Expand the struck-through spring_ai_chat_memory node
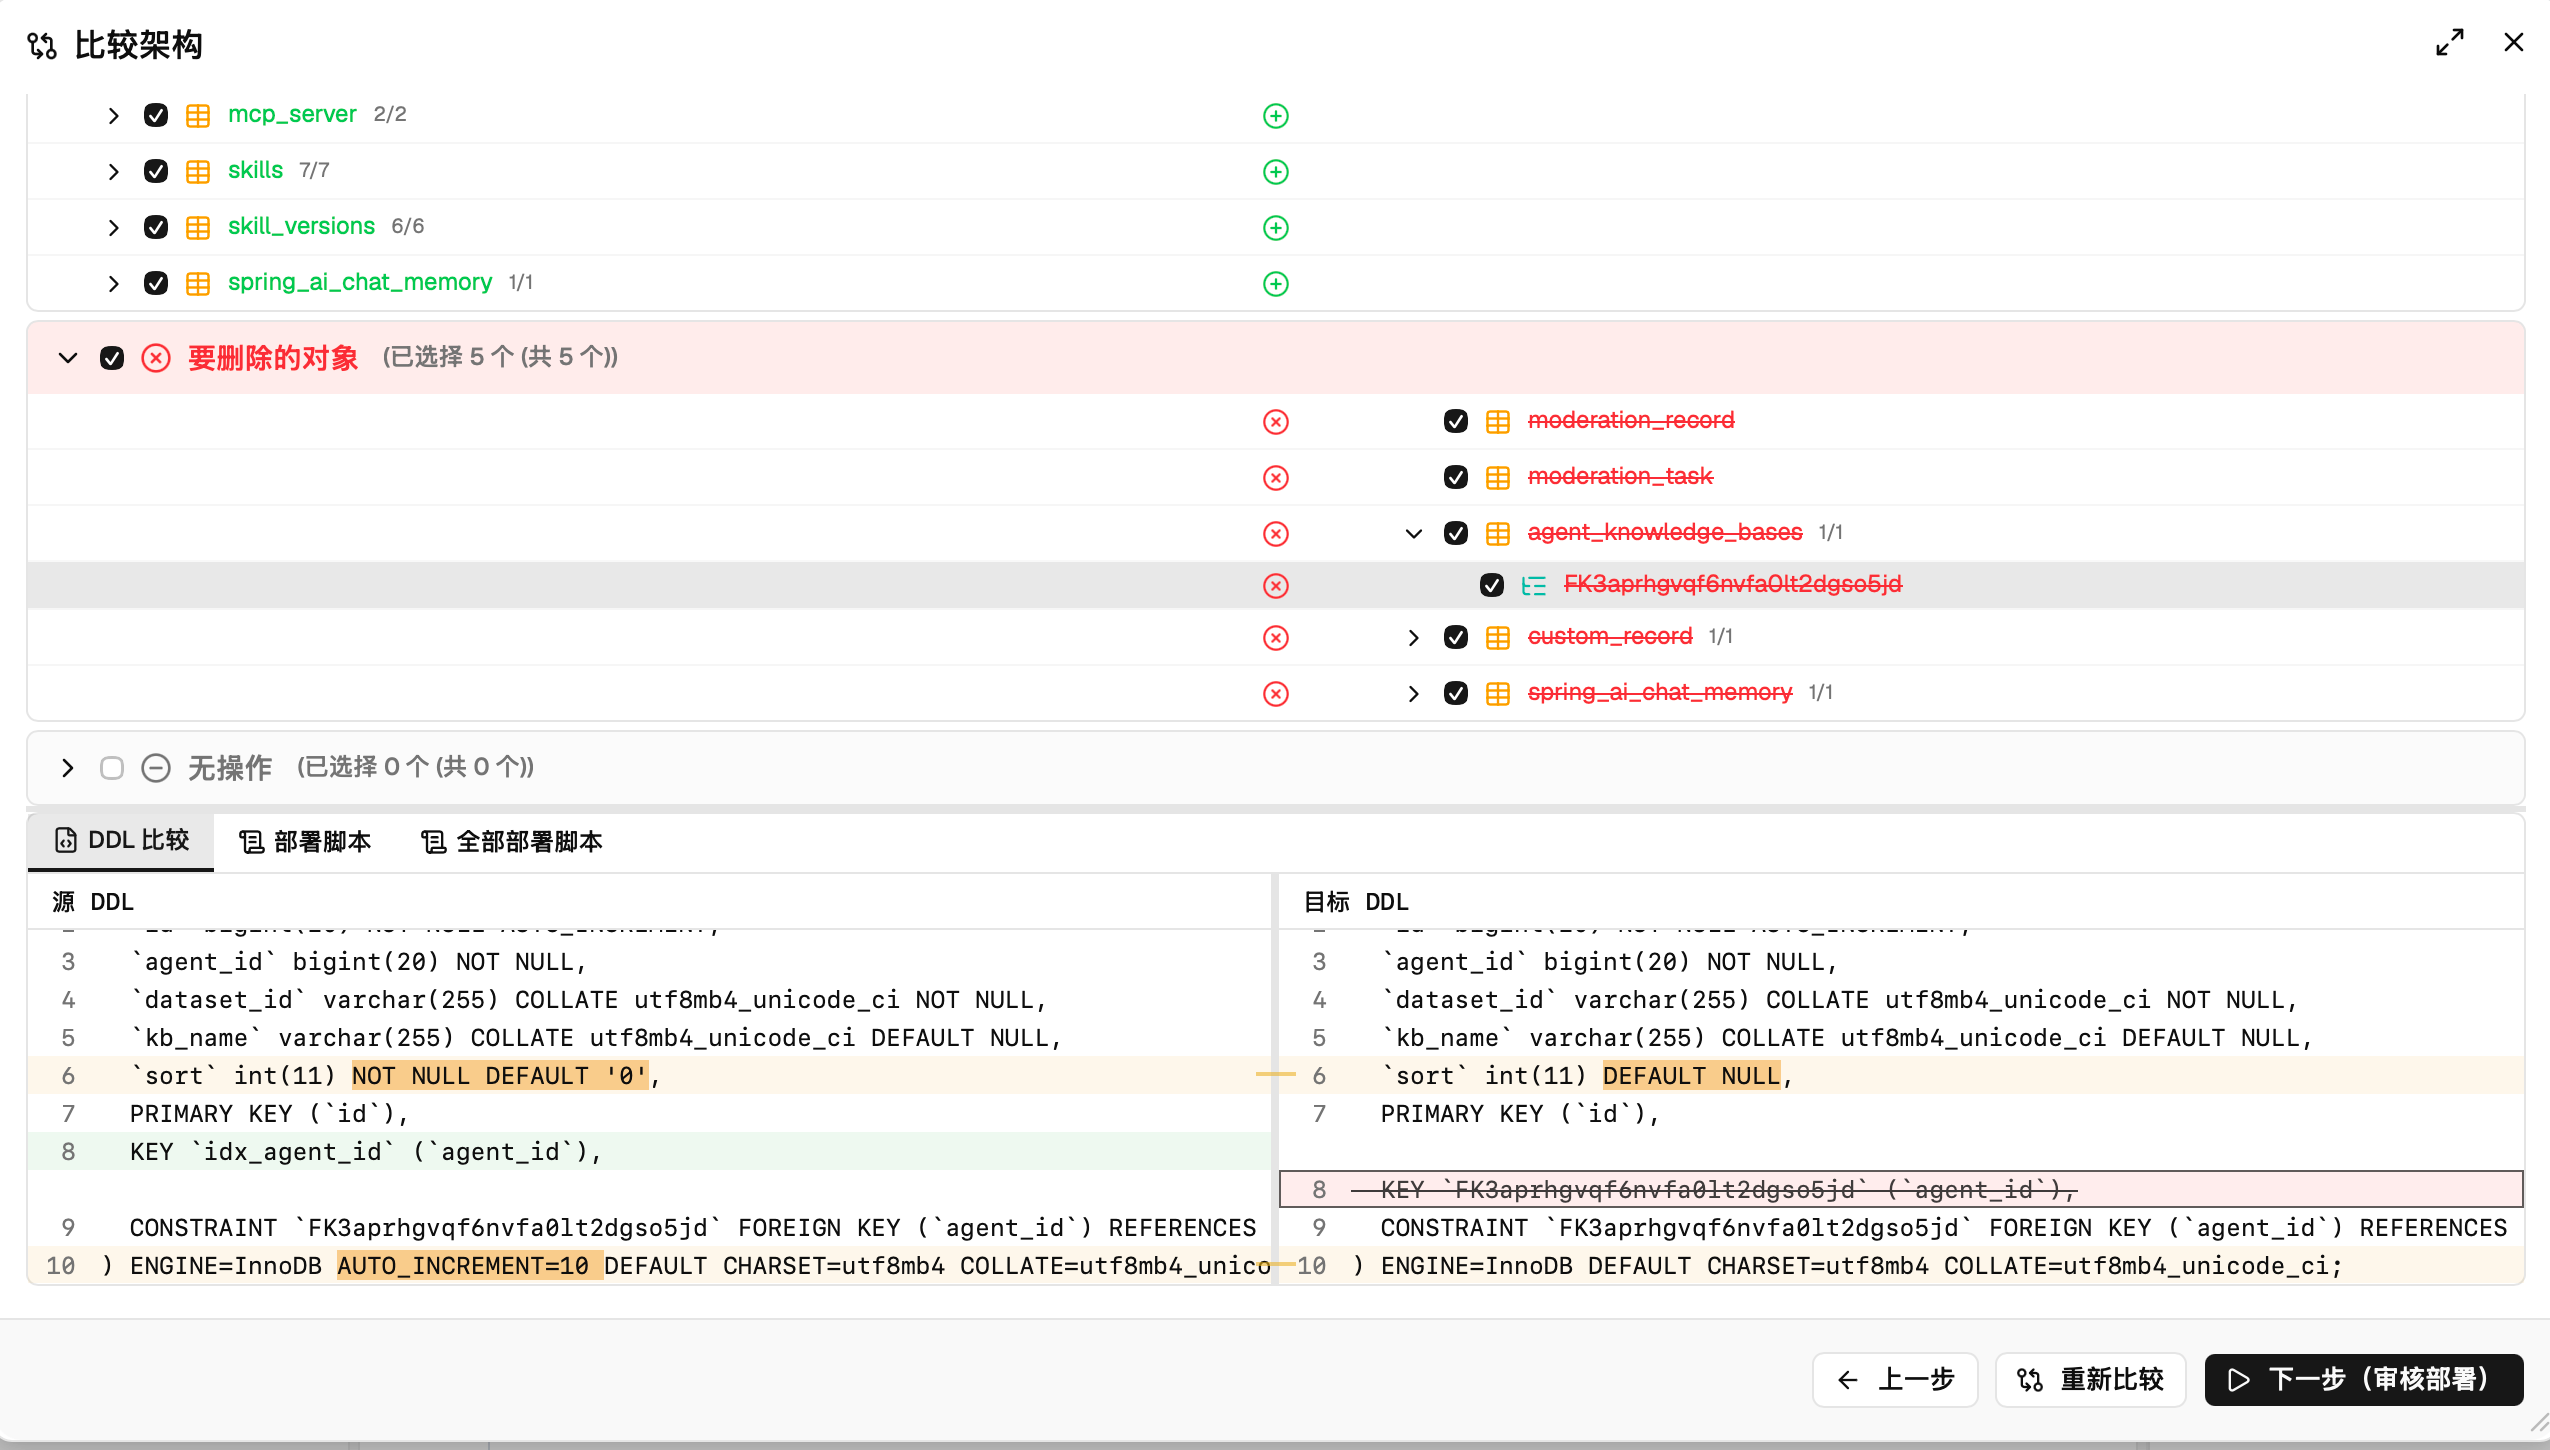This screenshot has height=1450, width=2550. [x=1413, y=694]
